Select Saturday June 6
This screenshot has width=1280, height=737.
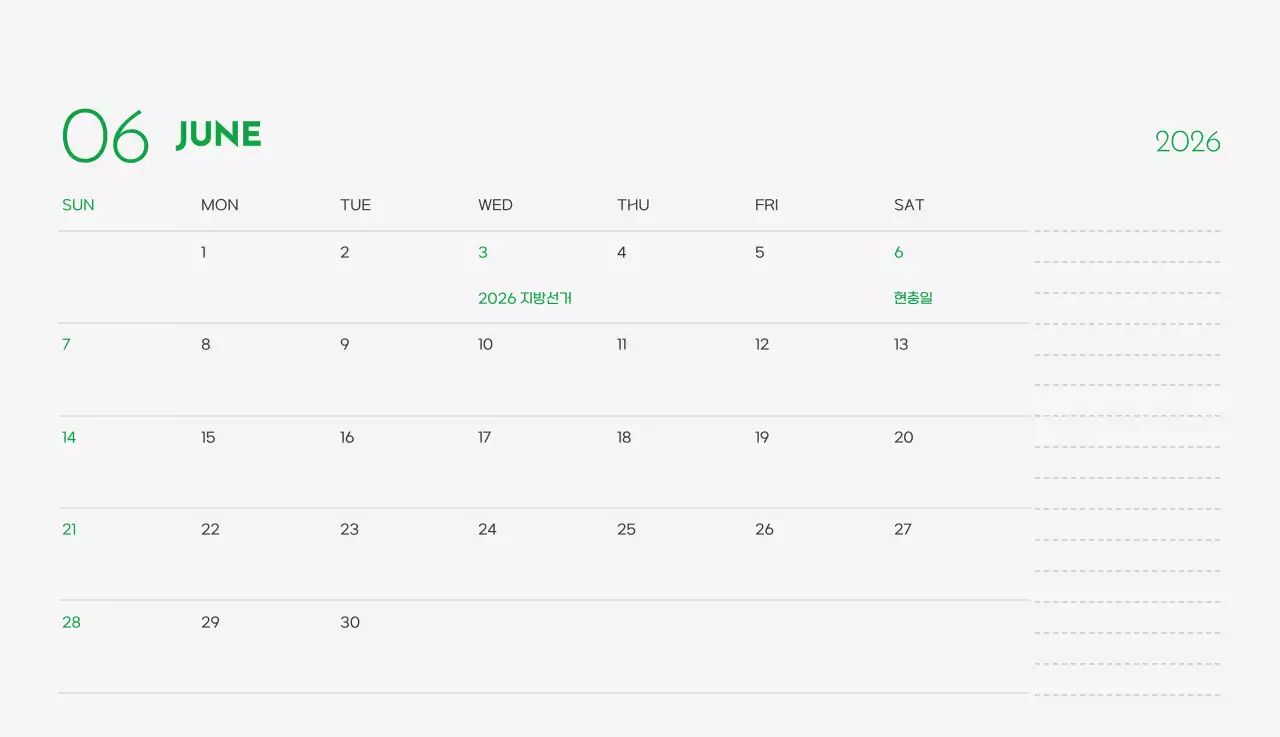coord(898,253)
